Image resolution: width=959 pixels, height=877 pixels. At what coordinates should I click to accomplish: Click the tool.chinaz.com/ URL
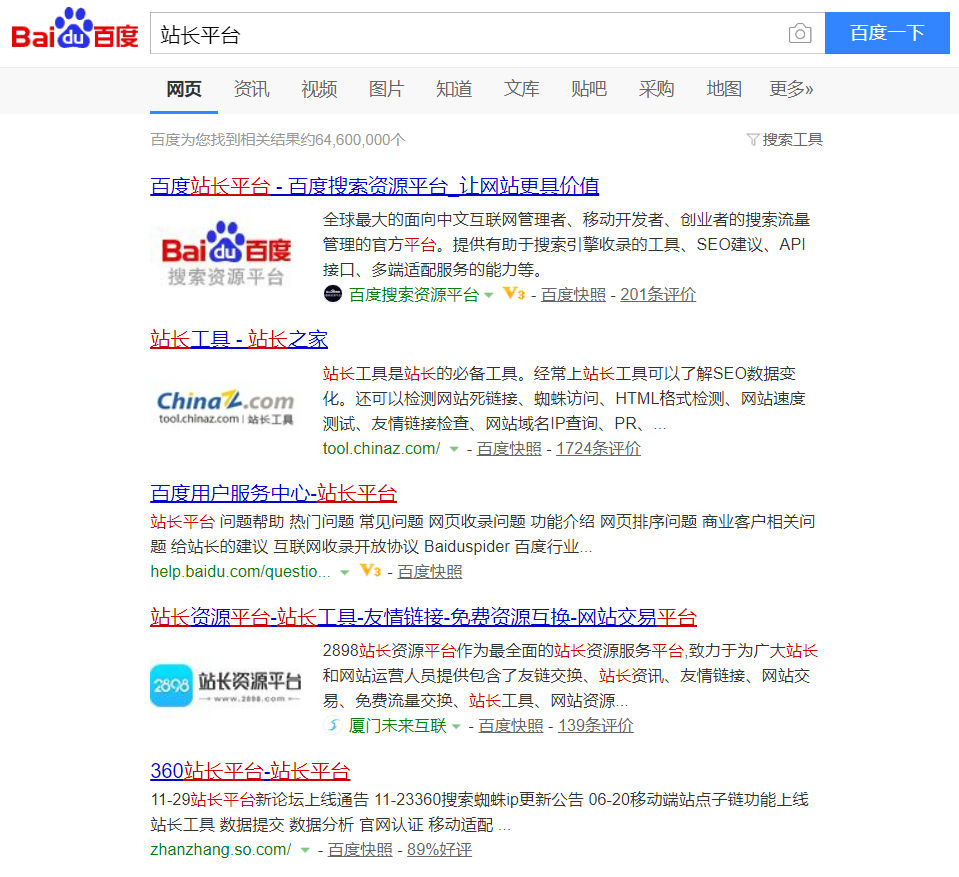(x=381, y=449)
